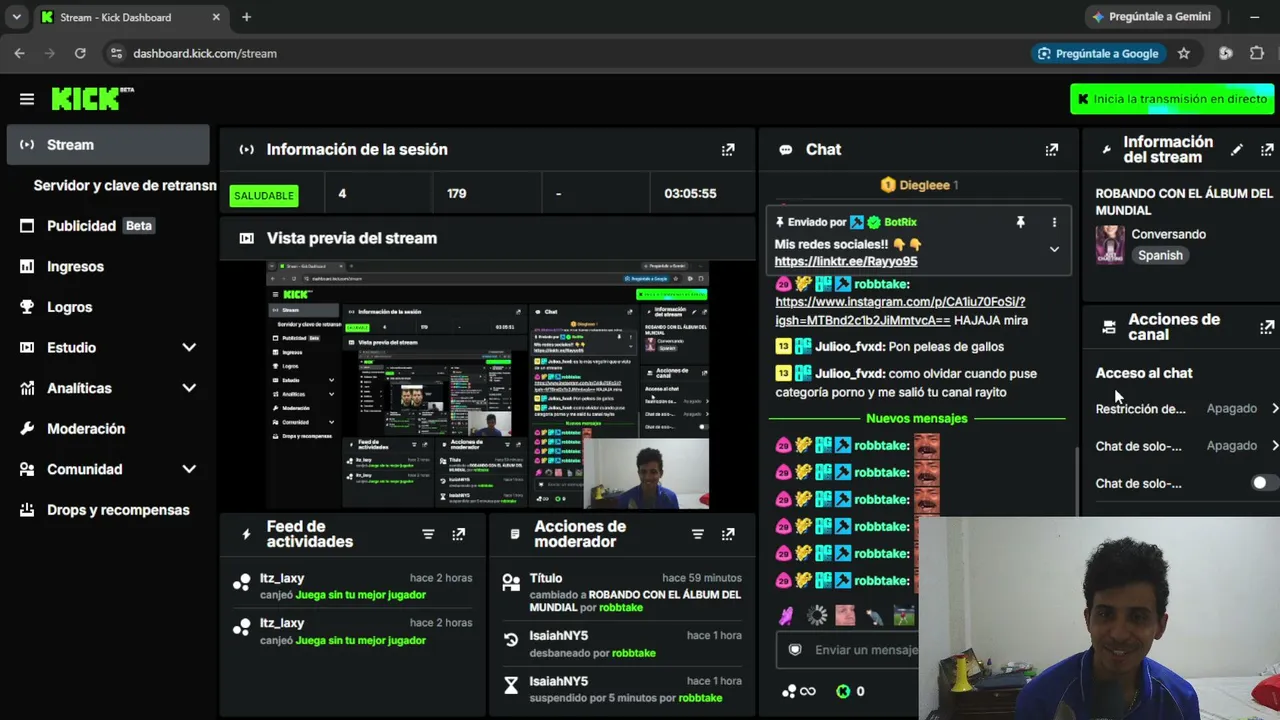The height and width of the screenshot is (720, 1280).
Task: Reload the page
Action: click(x=80, y=53)
